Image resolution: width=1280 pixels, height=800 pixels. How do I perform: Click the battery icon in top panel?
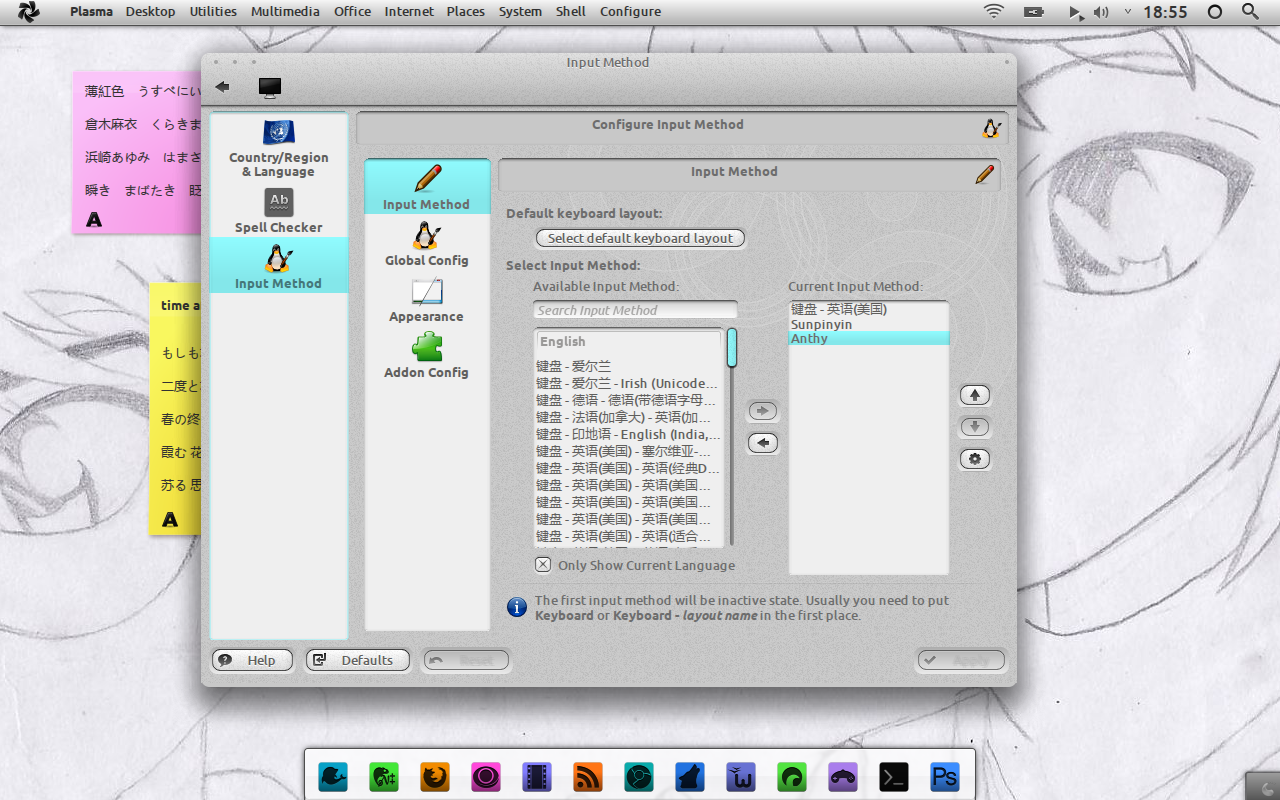coord(1034,12)
